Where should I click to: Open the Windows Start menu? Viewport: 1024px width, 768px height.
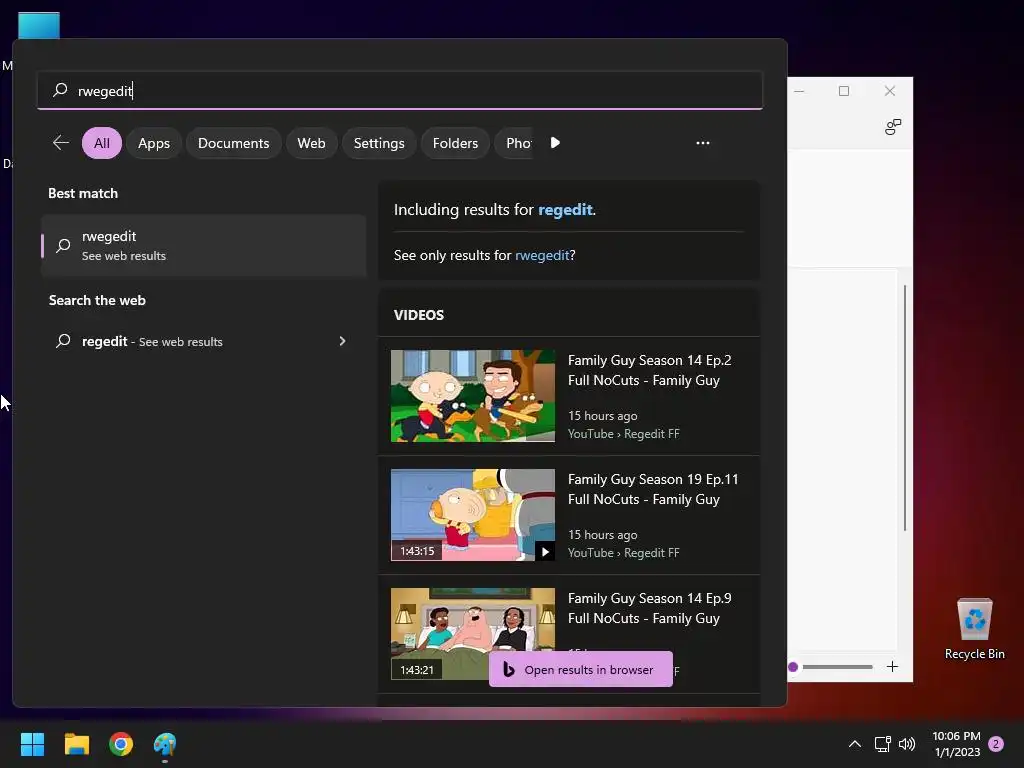(32, 744)
